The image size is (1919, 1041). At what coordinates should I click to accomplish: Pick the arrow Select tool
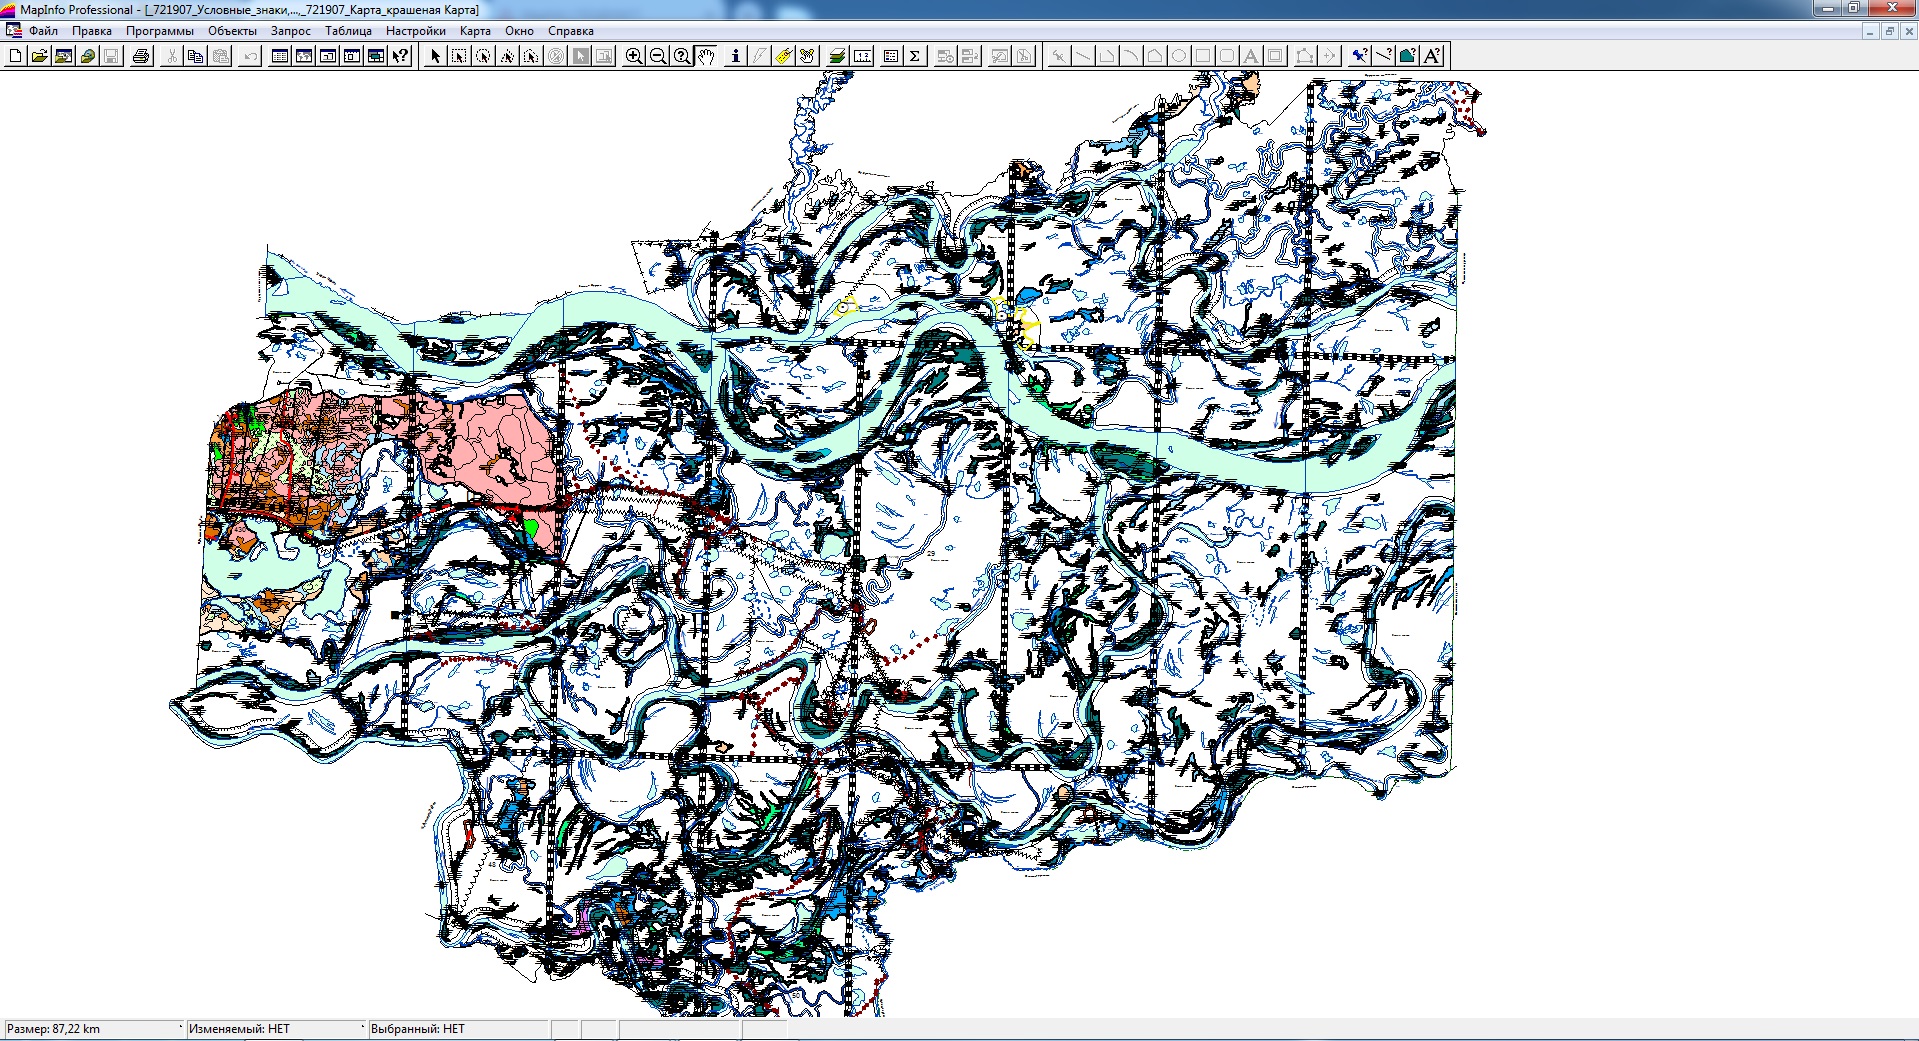(x=435, y=56)
